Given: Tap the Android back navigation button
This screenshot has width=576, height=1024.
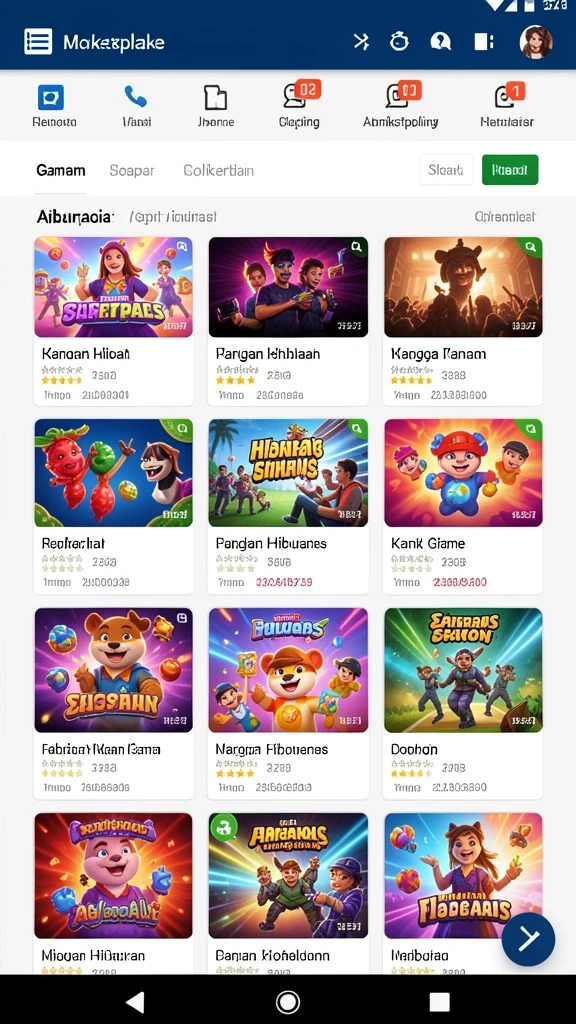Looking at the screenshot, I should coord(135,1001).
